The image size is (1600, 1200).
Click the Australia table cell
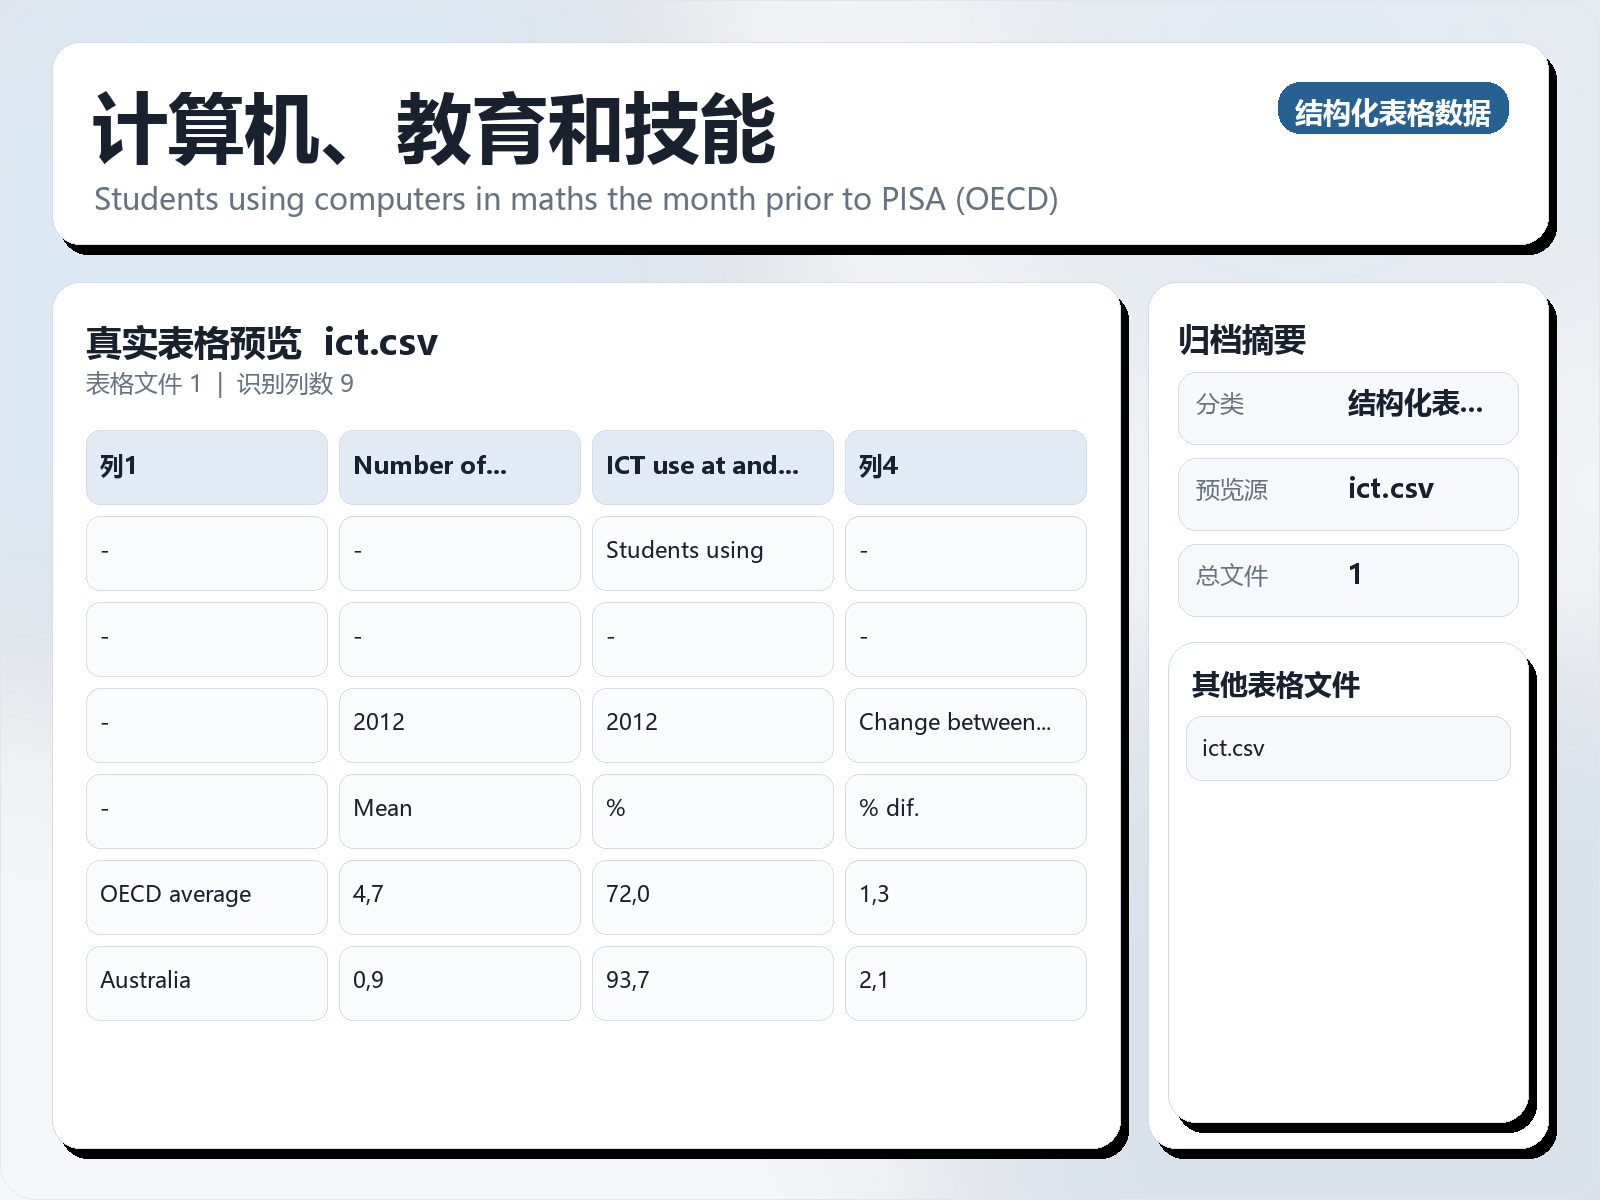206,982
